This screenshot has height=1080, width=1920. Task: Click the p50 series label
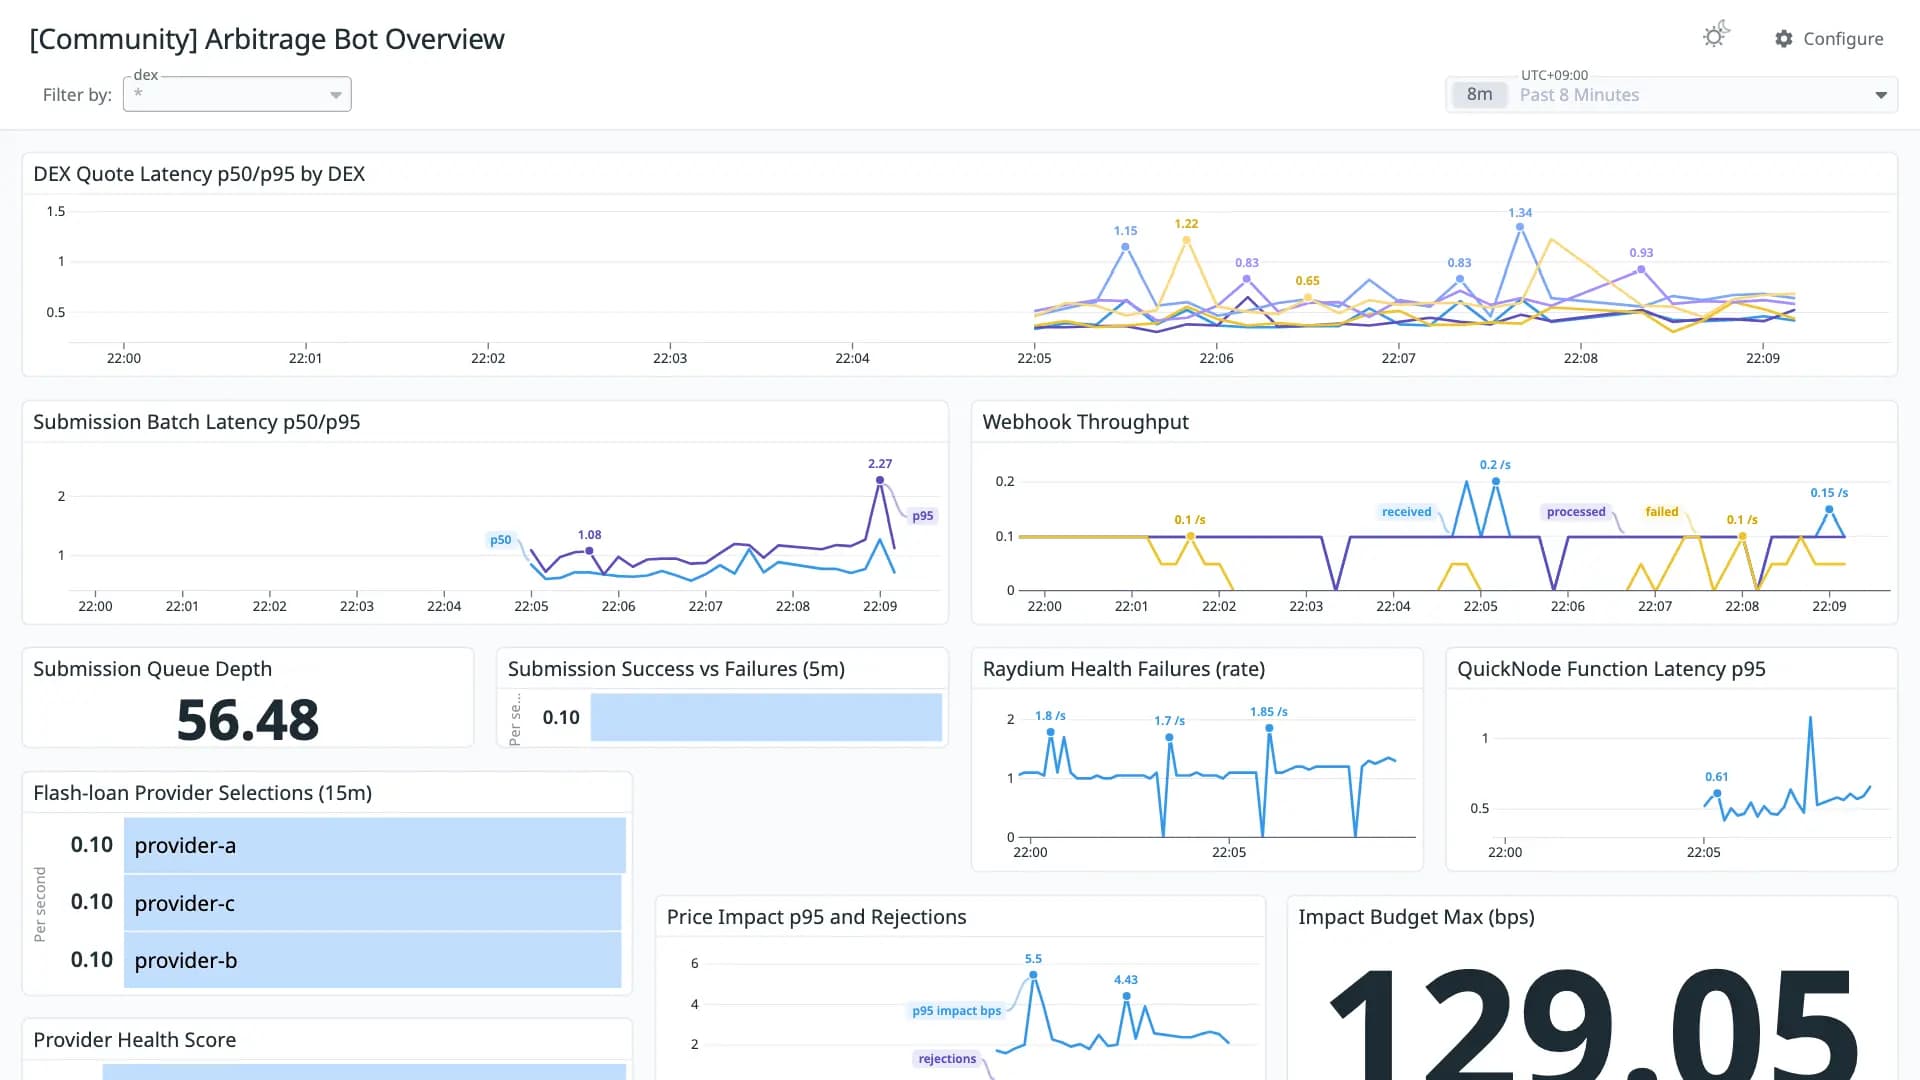500,540
